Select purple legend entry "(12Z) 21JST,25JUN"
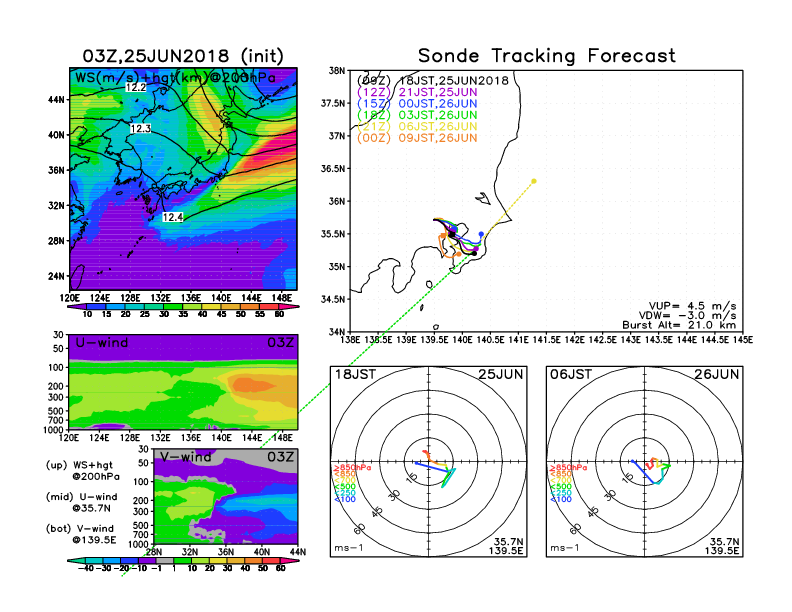This screenshot has height=612, width=792. pos(417,92)
